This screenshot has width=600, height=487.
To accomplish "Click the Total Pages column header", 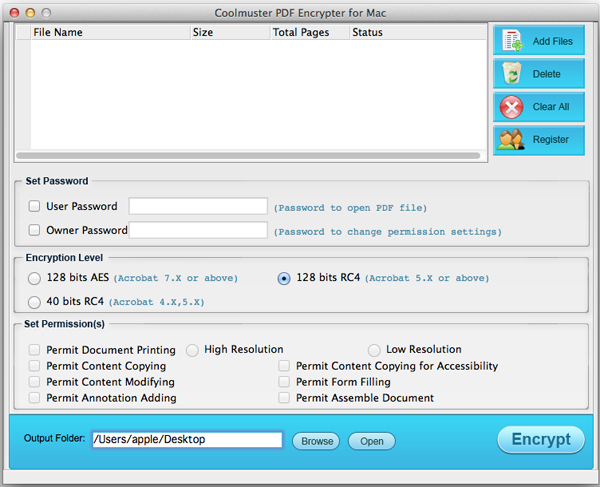I will click(x=310, y=33).
